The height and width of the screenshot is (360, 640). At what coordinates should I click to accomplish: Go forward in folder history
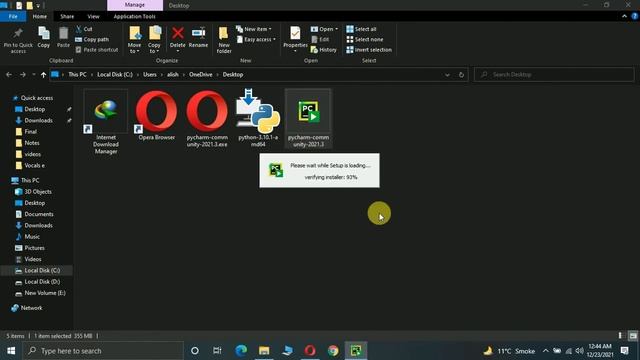click(x=23, y=75)
